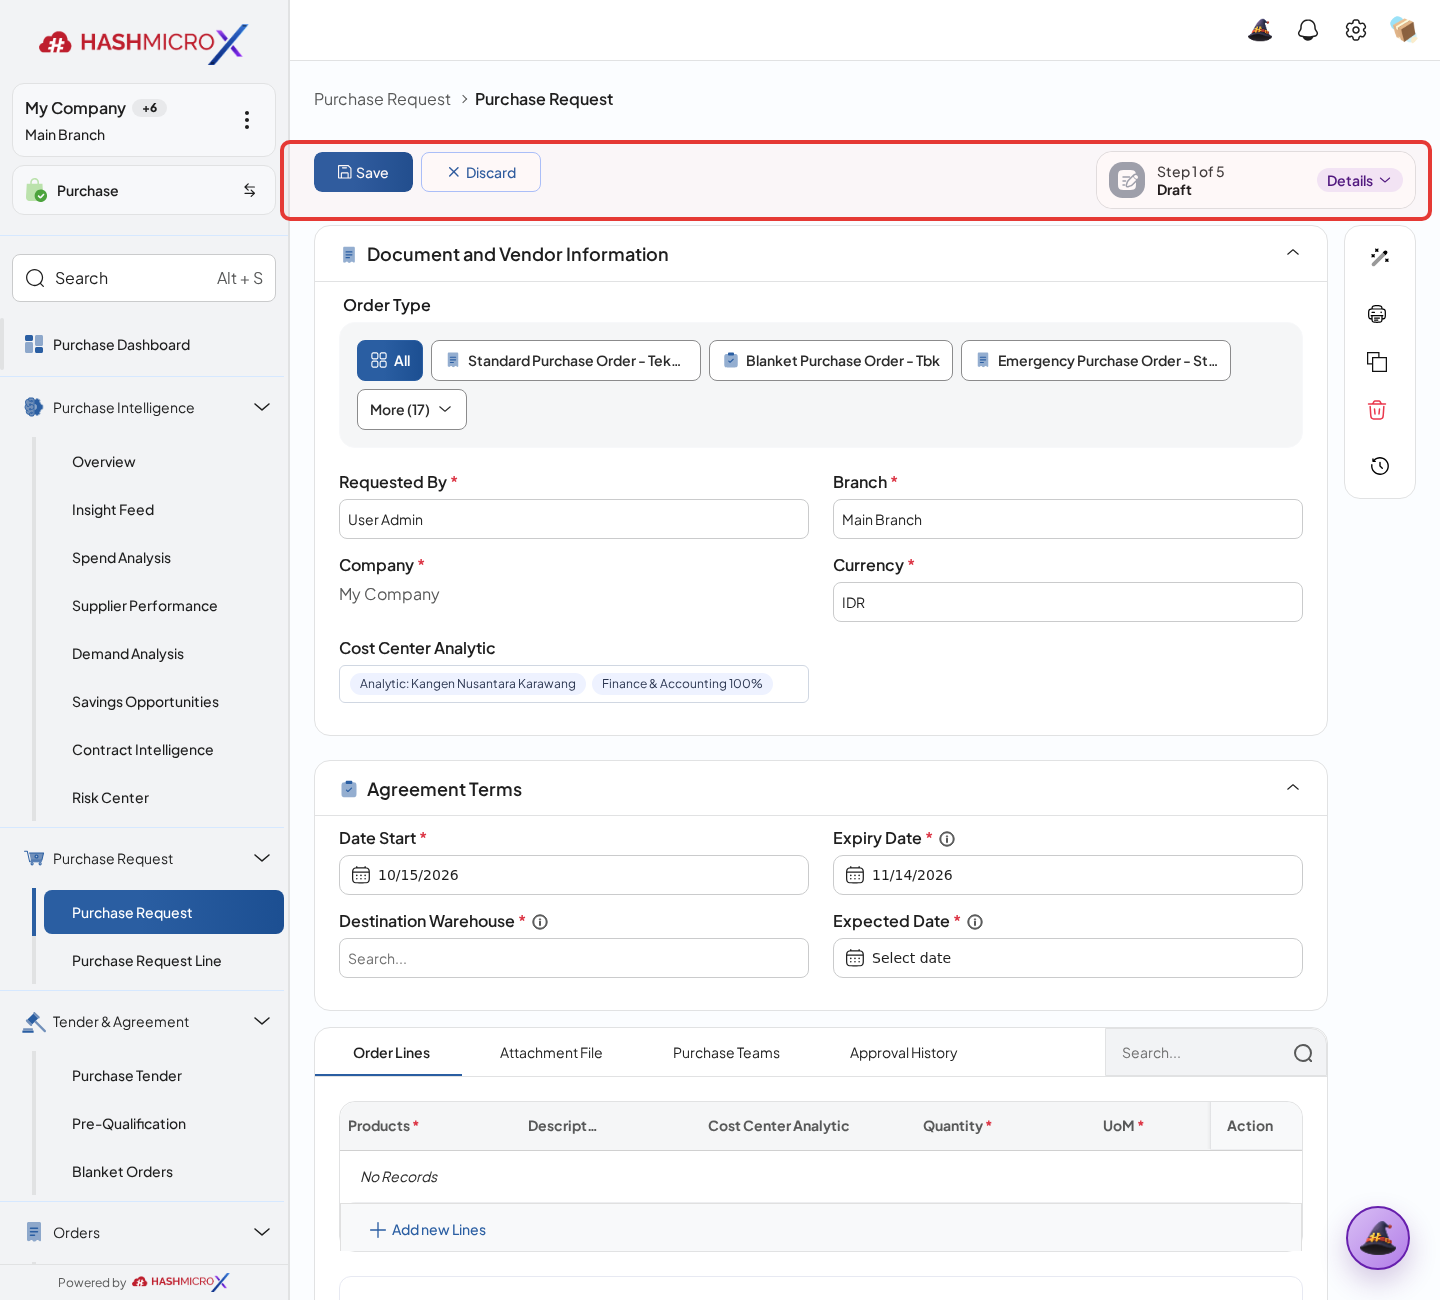Click the magic wand icon in side toolbar
This screenshot has height=1300, width=1440.
(x=1380, y=257)
